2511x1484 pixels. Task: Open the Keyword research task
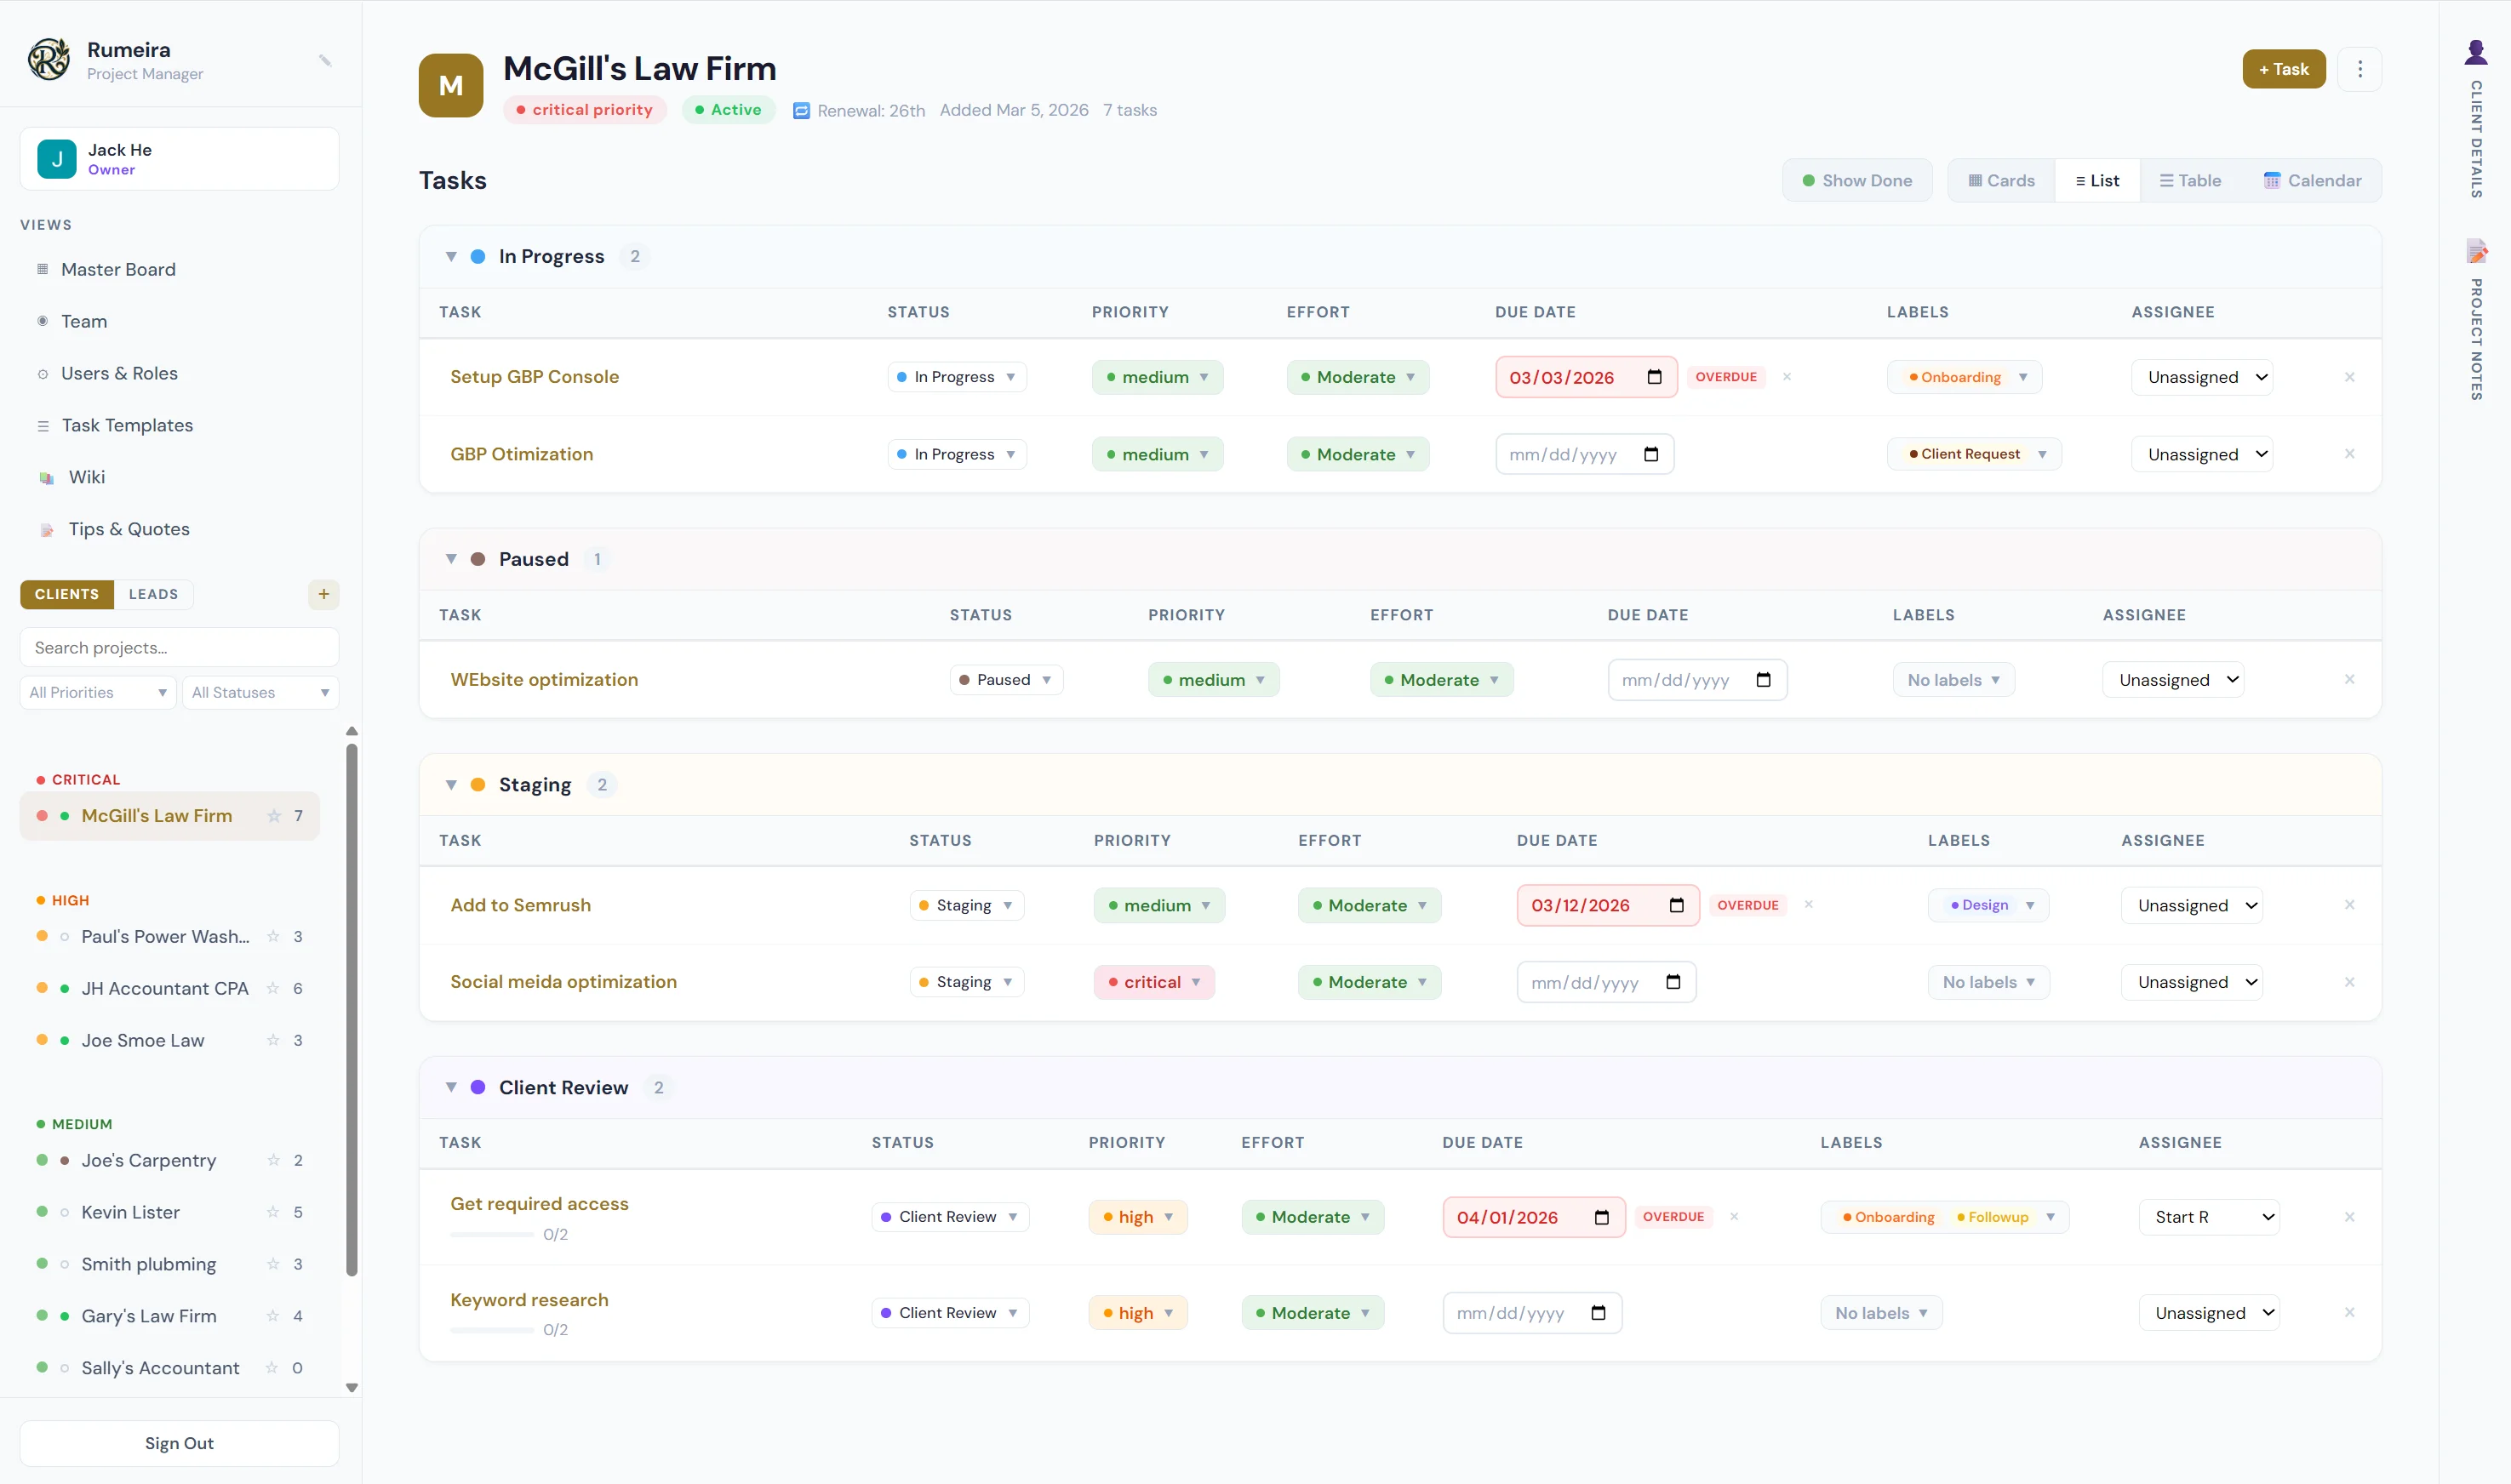click(529, 1300)
